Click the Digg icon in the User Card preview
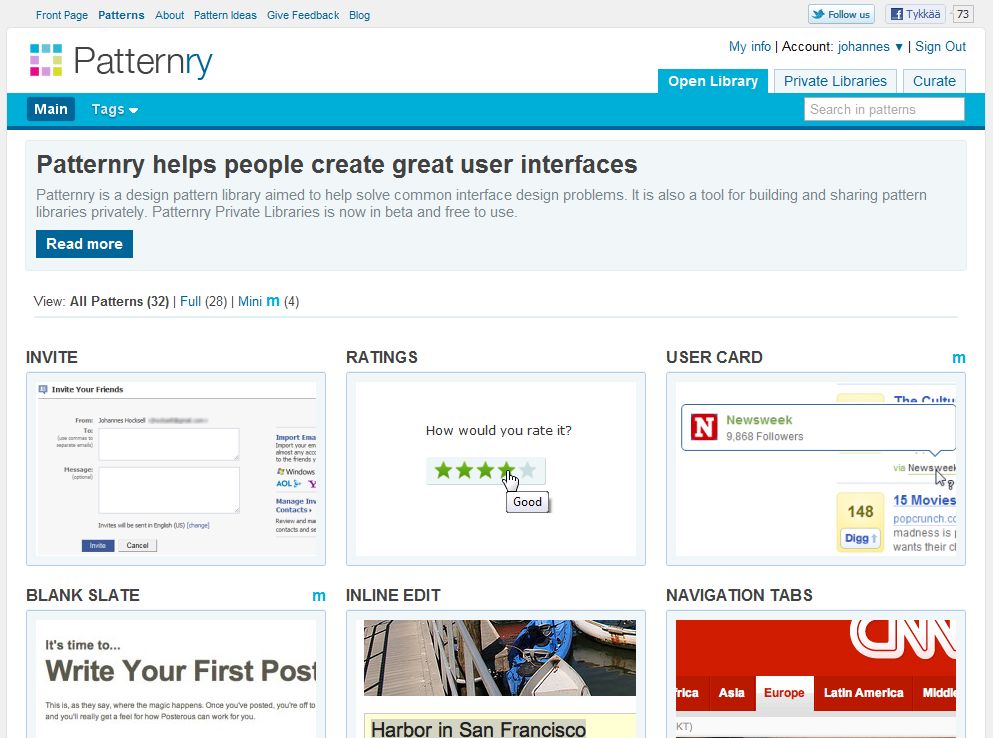The height and width of the screenshot is (738, 993). (858, 537)
